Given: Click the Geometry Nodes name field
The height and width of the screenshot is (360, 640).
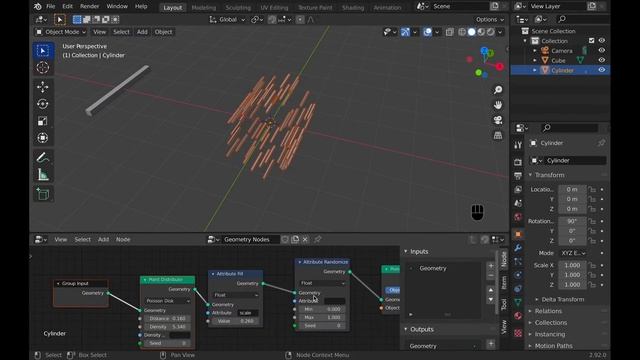Looking at the screenshot, I should point(251,240).
